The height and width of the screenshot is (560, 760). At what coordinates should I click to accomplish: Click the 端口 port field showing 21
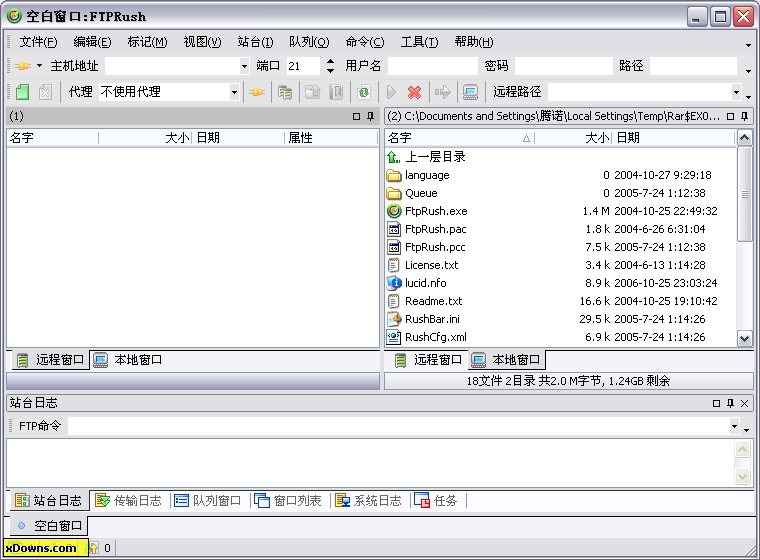[x=303, y=65]
